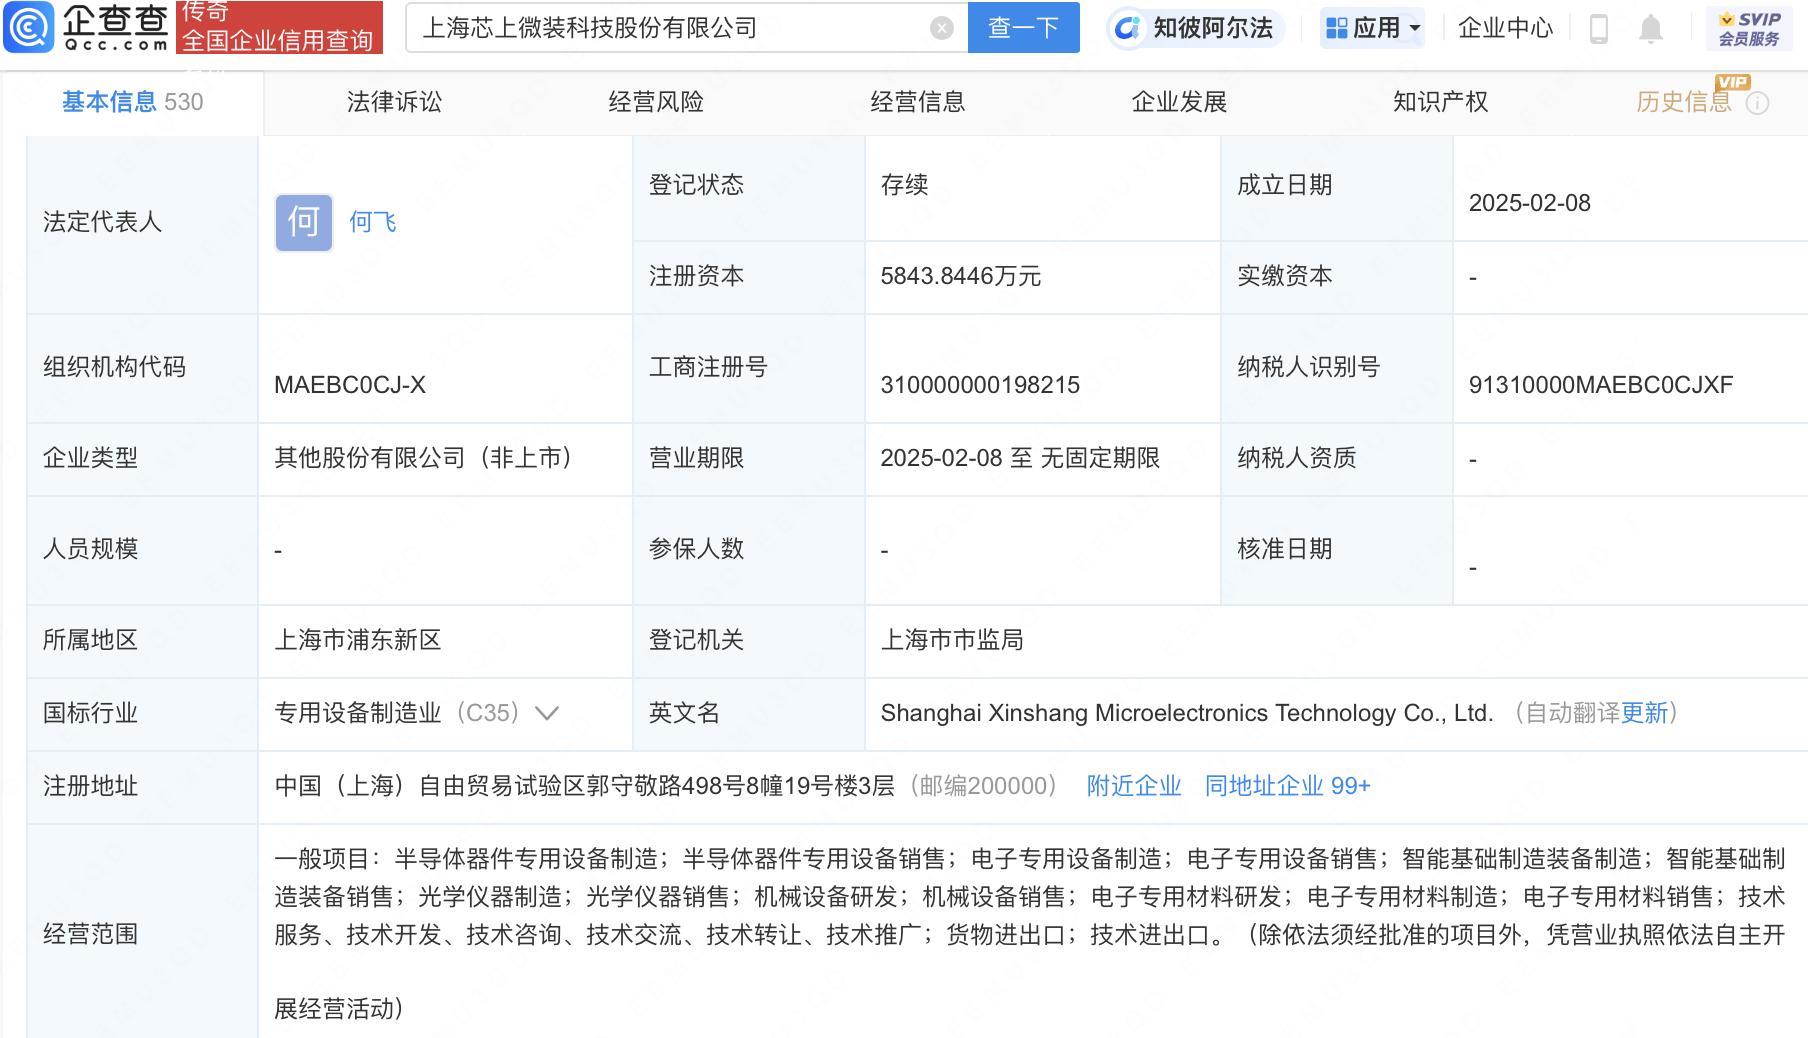Click the 查一下 search button
This screenshot has width=1808, height=1038.
click(x=1024, y=28)
